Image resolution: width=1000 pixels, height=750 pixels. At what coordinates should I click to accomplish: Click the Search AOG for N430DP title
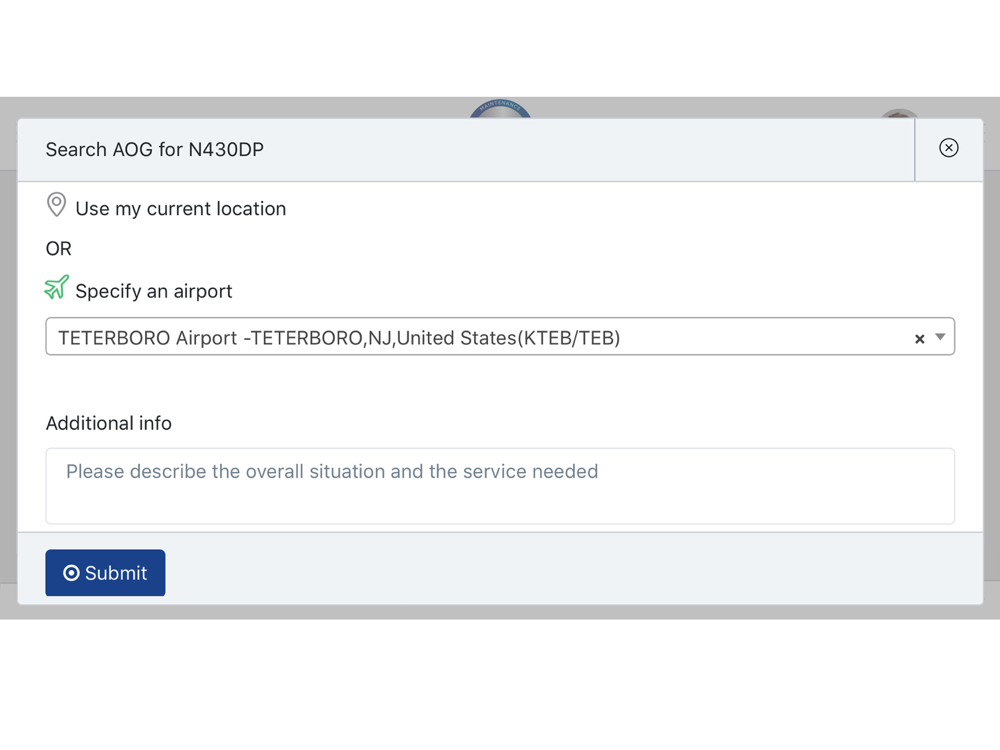coord(154,149)
